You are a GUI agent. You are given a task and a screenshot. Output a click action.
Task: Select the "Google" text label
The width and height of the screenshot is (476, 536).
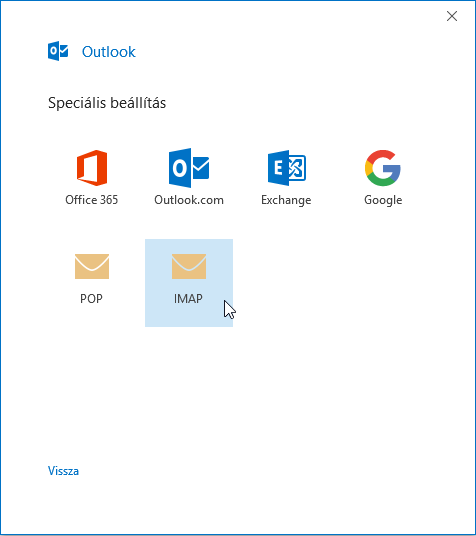(383, 200)
